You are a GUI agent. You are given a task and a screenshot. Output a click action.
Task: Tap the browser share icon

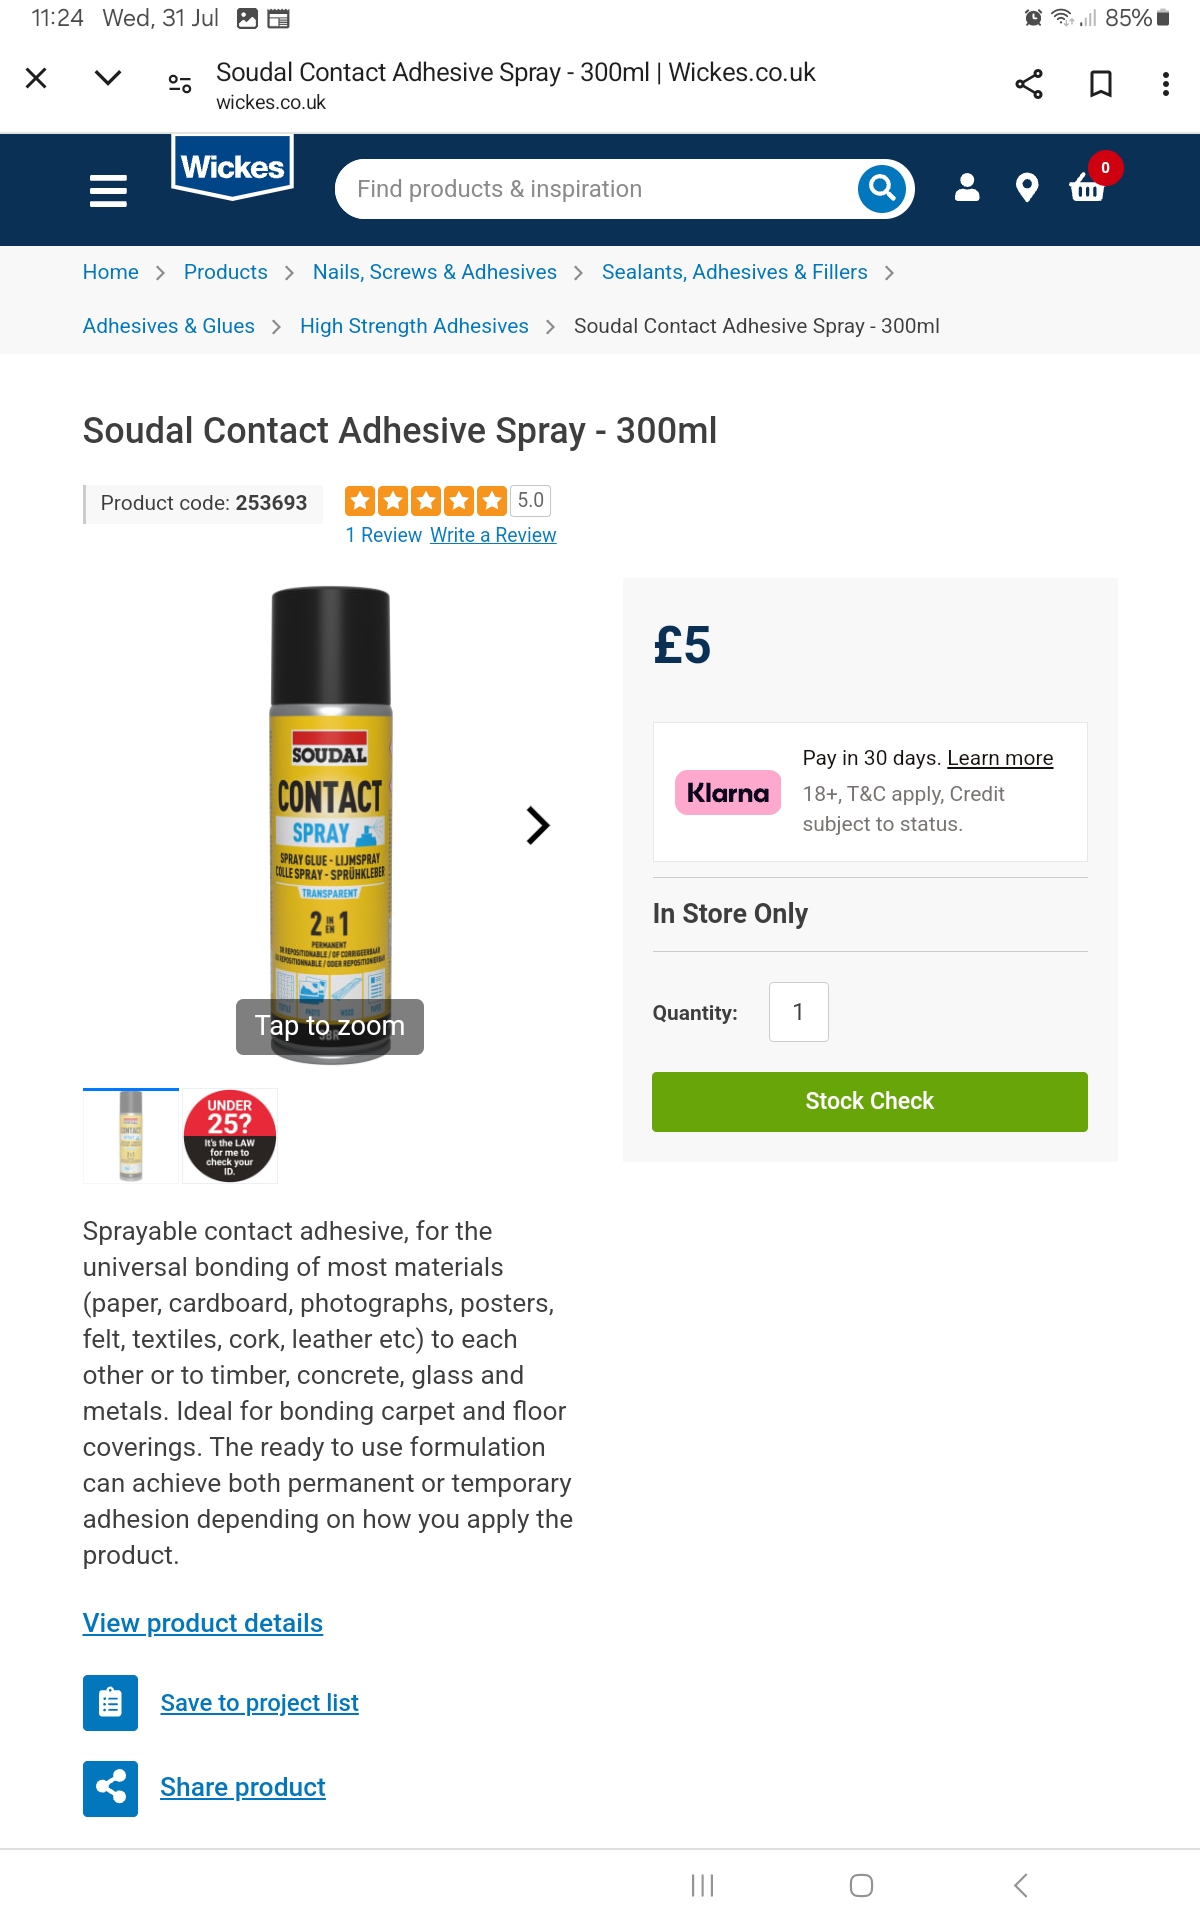(x=1029, y=84)
